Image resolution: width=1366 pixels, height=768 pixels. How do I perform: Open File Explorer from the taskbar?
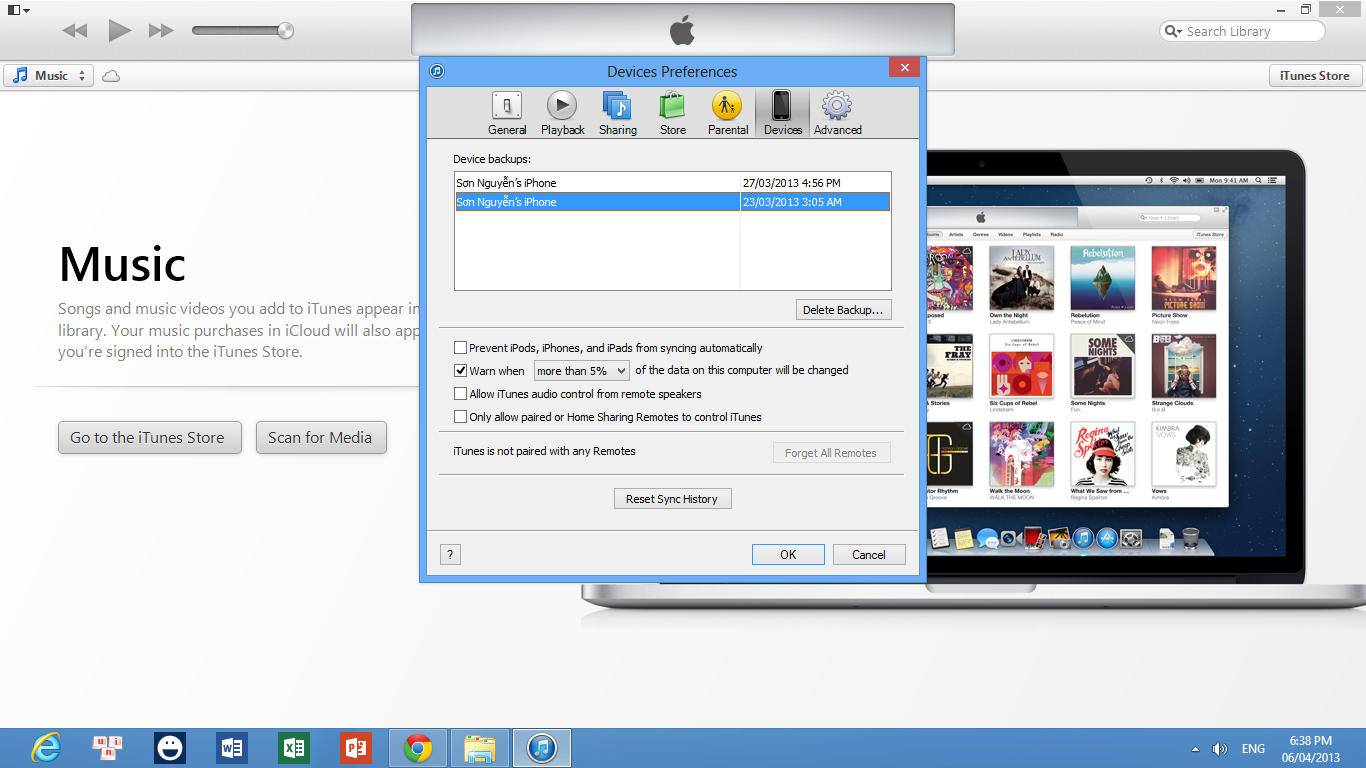pyautogui.click(x=480, y=748)
